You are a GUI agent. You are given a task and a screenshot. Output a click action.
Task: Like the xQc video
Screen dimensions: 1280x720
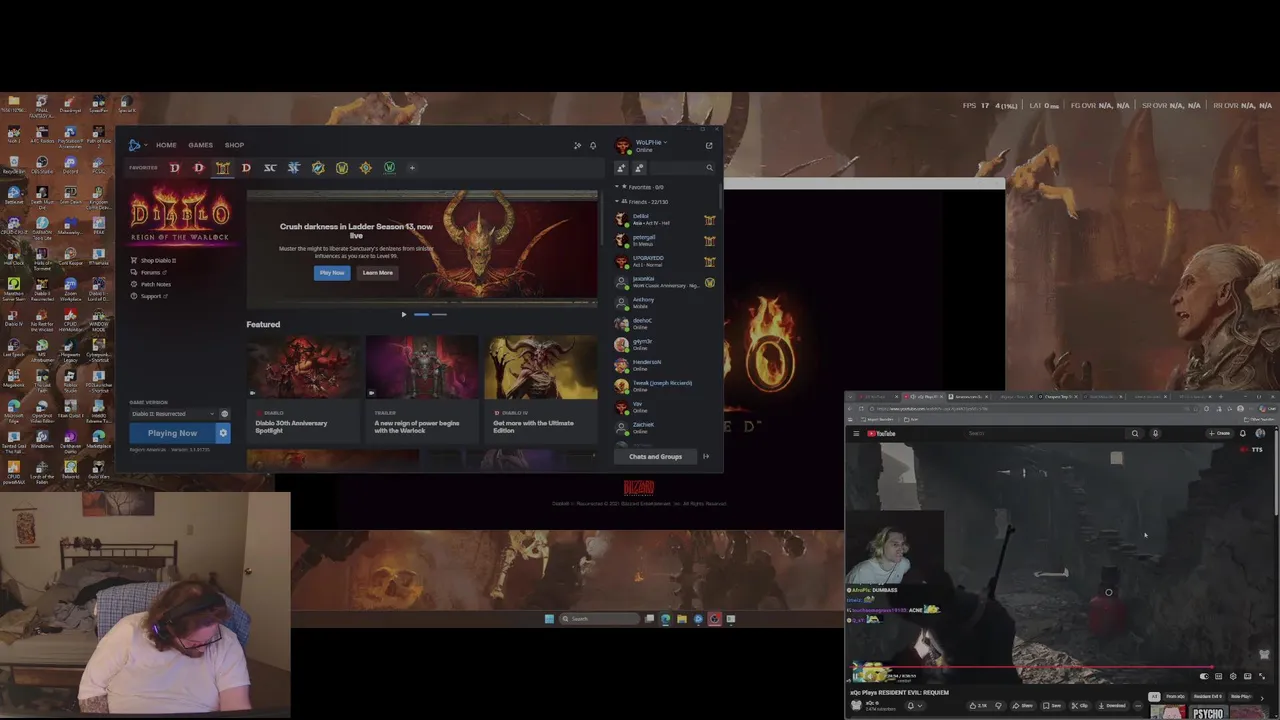pyautogui.click(x=980, y=705)
